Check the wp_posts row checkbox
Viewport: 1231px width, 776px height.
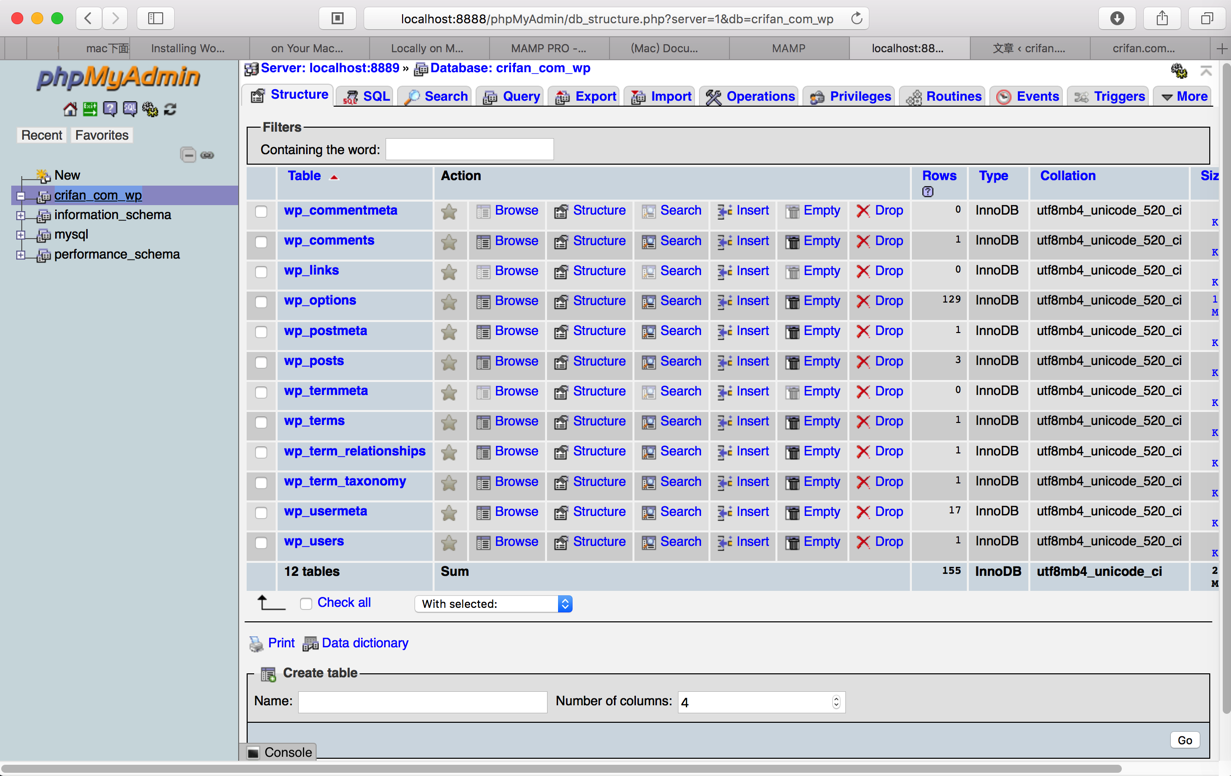[261, 362]
